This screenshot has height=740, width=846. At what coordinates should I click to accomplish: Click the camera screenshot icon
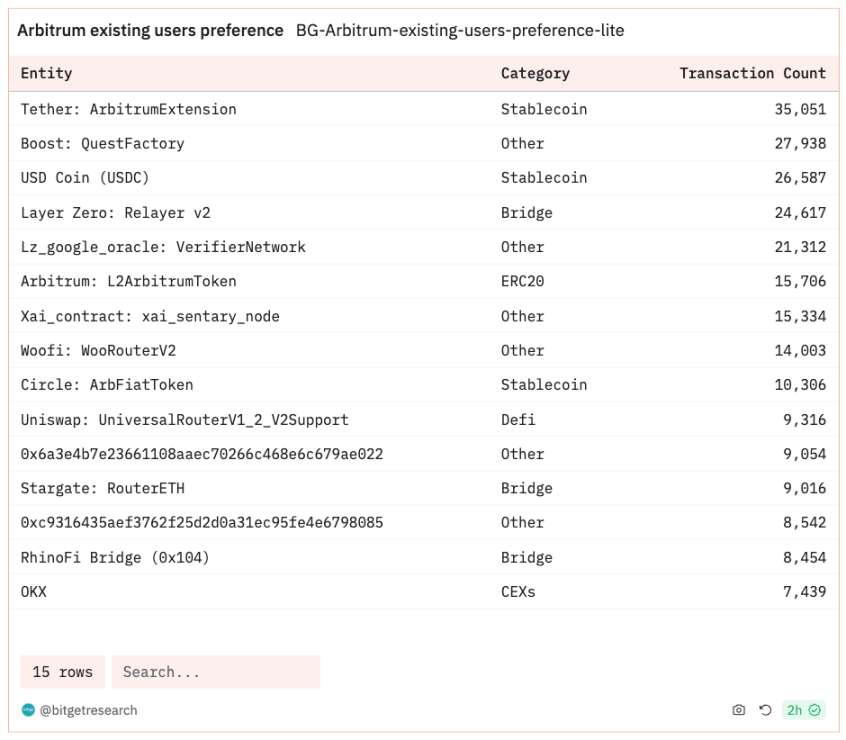(738, 710)
